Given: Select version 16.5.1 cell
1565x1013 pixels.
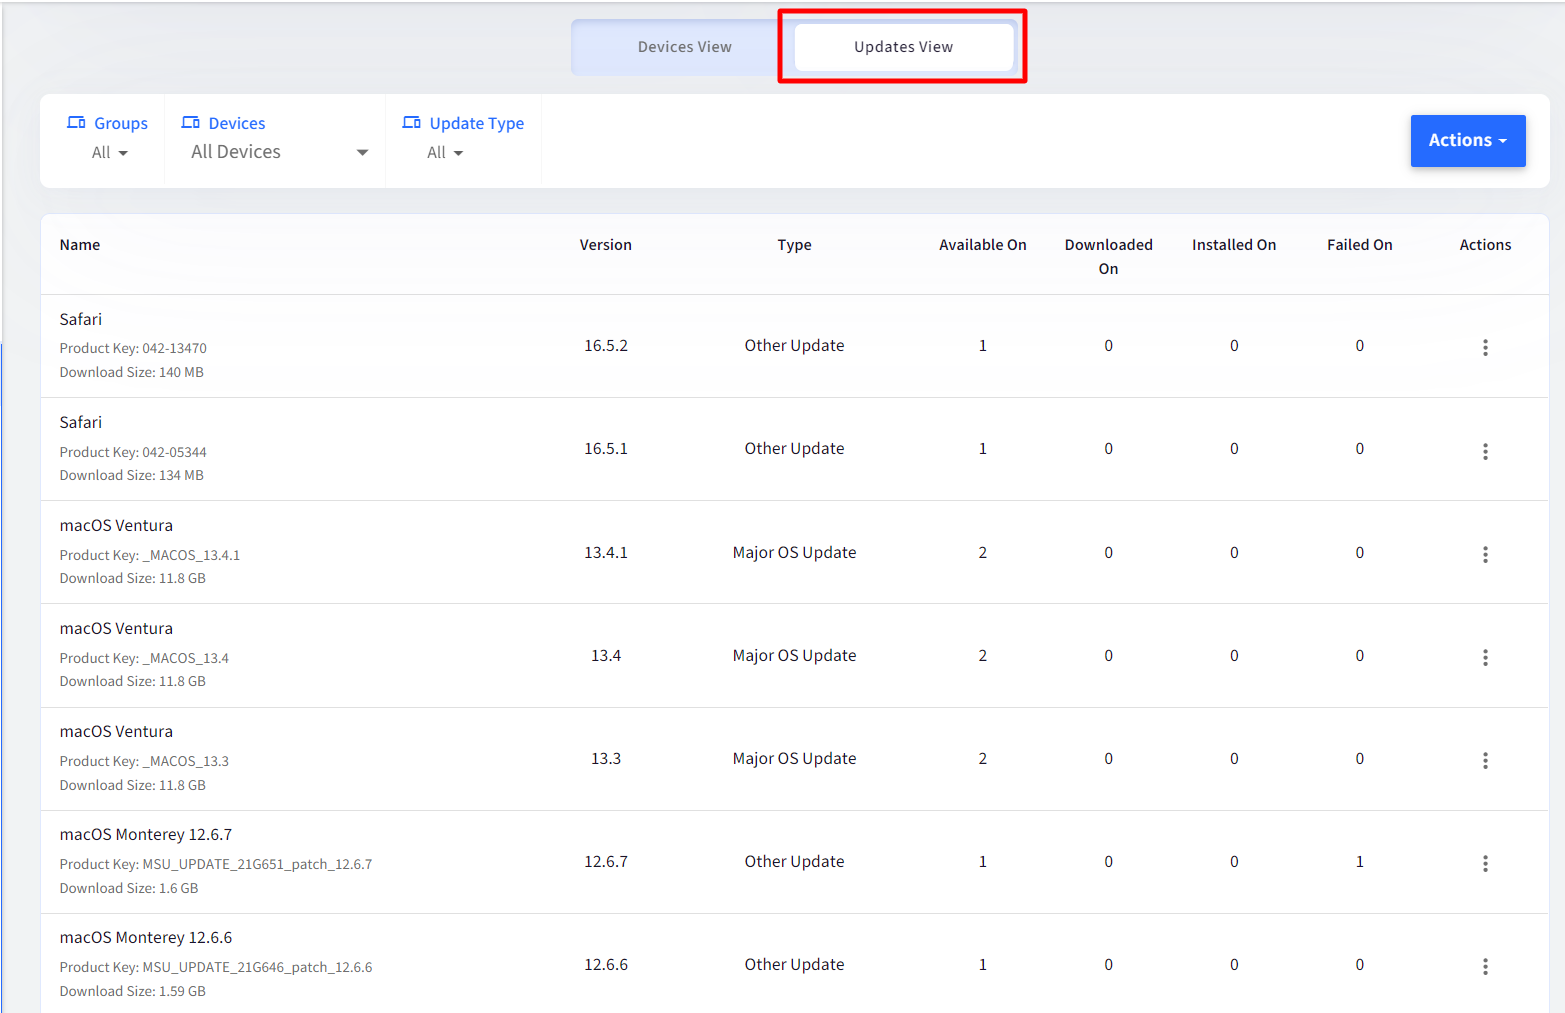Looking at the screenshot, I should coord(606,449).
